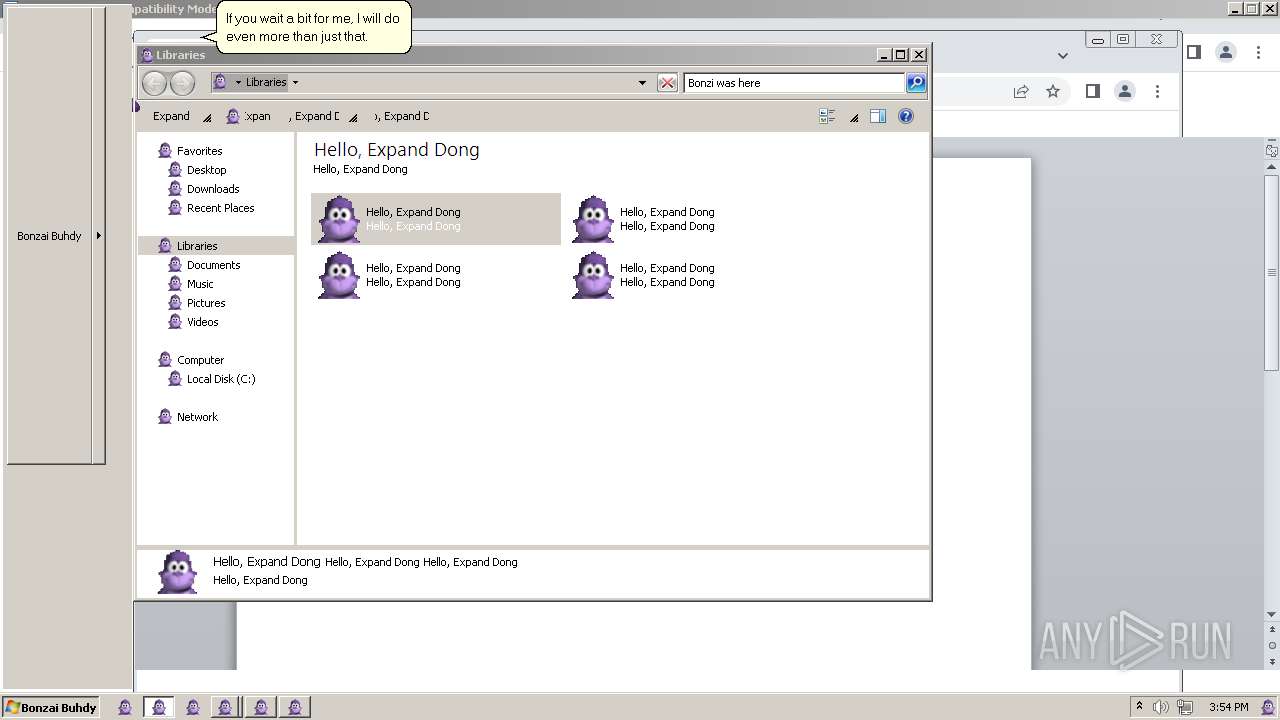Click the volume speaker icon in system tray
The width and height of the screenshot is (1280, 720).
pos(1161,707)
